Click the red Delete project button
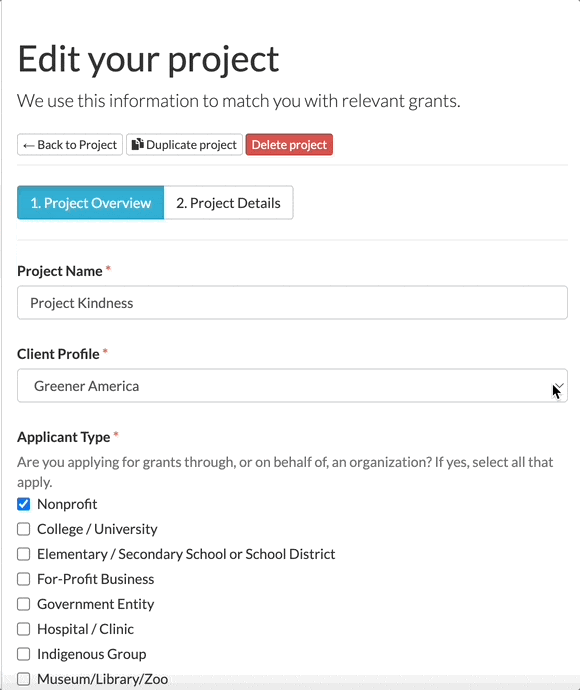Viewport: 580px width, 690px height. tap(289, 145)
